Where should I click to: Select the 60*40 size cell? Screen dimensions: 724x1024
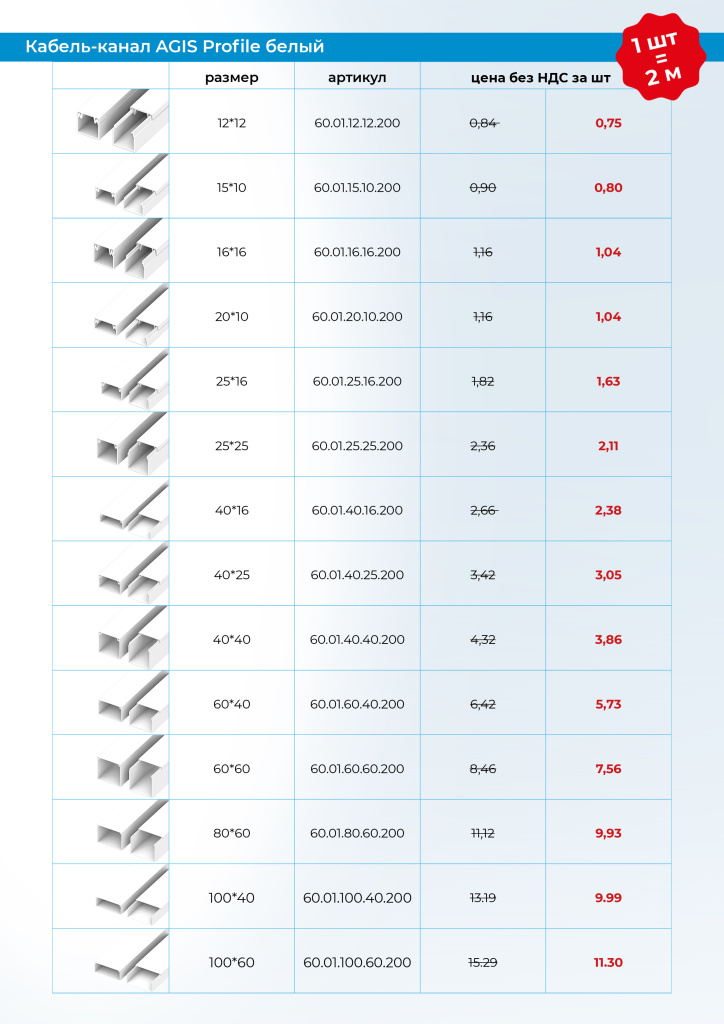(232, 704)
